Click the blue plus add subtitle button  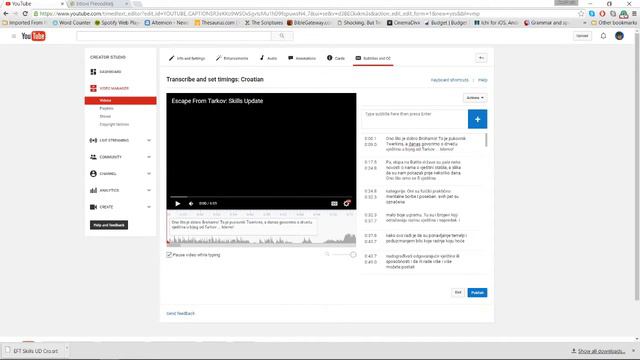[477, 119]
